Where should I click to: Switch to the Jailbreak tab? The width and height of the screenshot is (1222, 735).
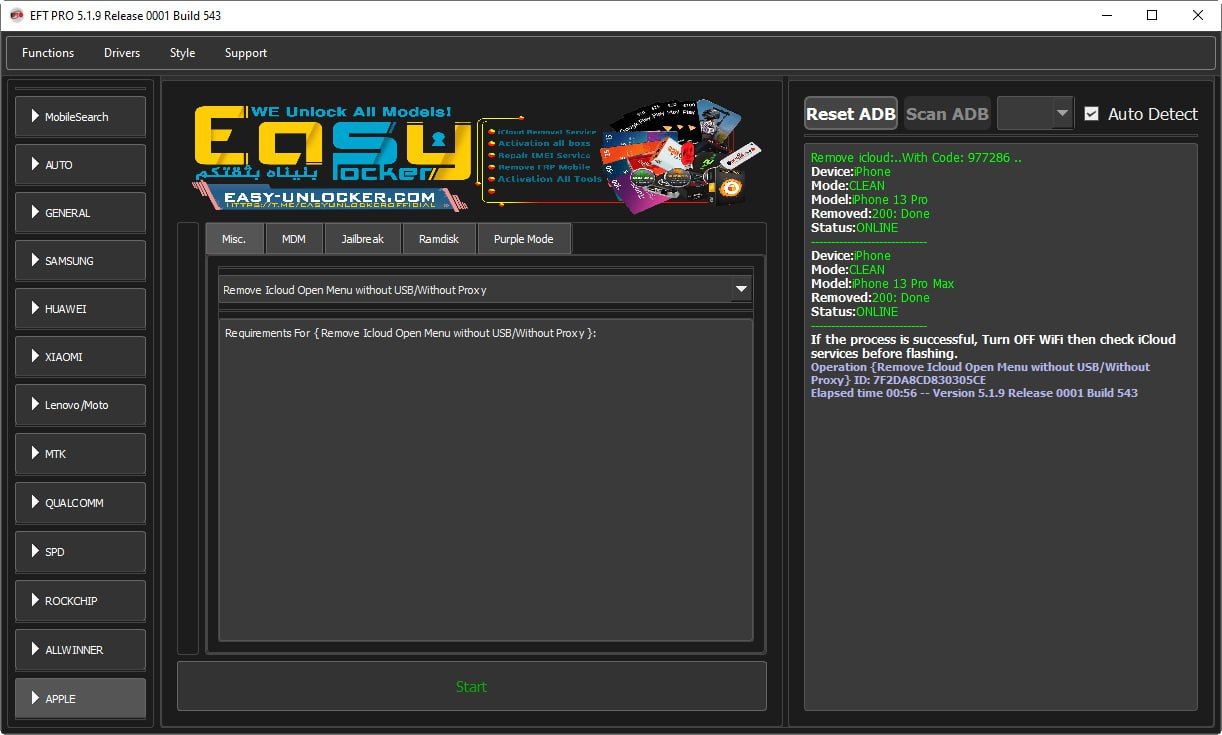363,239
